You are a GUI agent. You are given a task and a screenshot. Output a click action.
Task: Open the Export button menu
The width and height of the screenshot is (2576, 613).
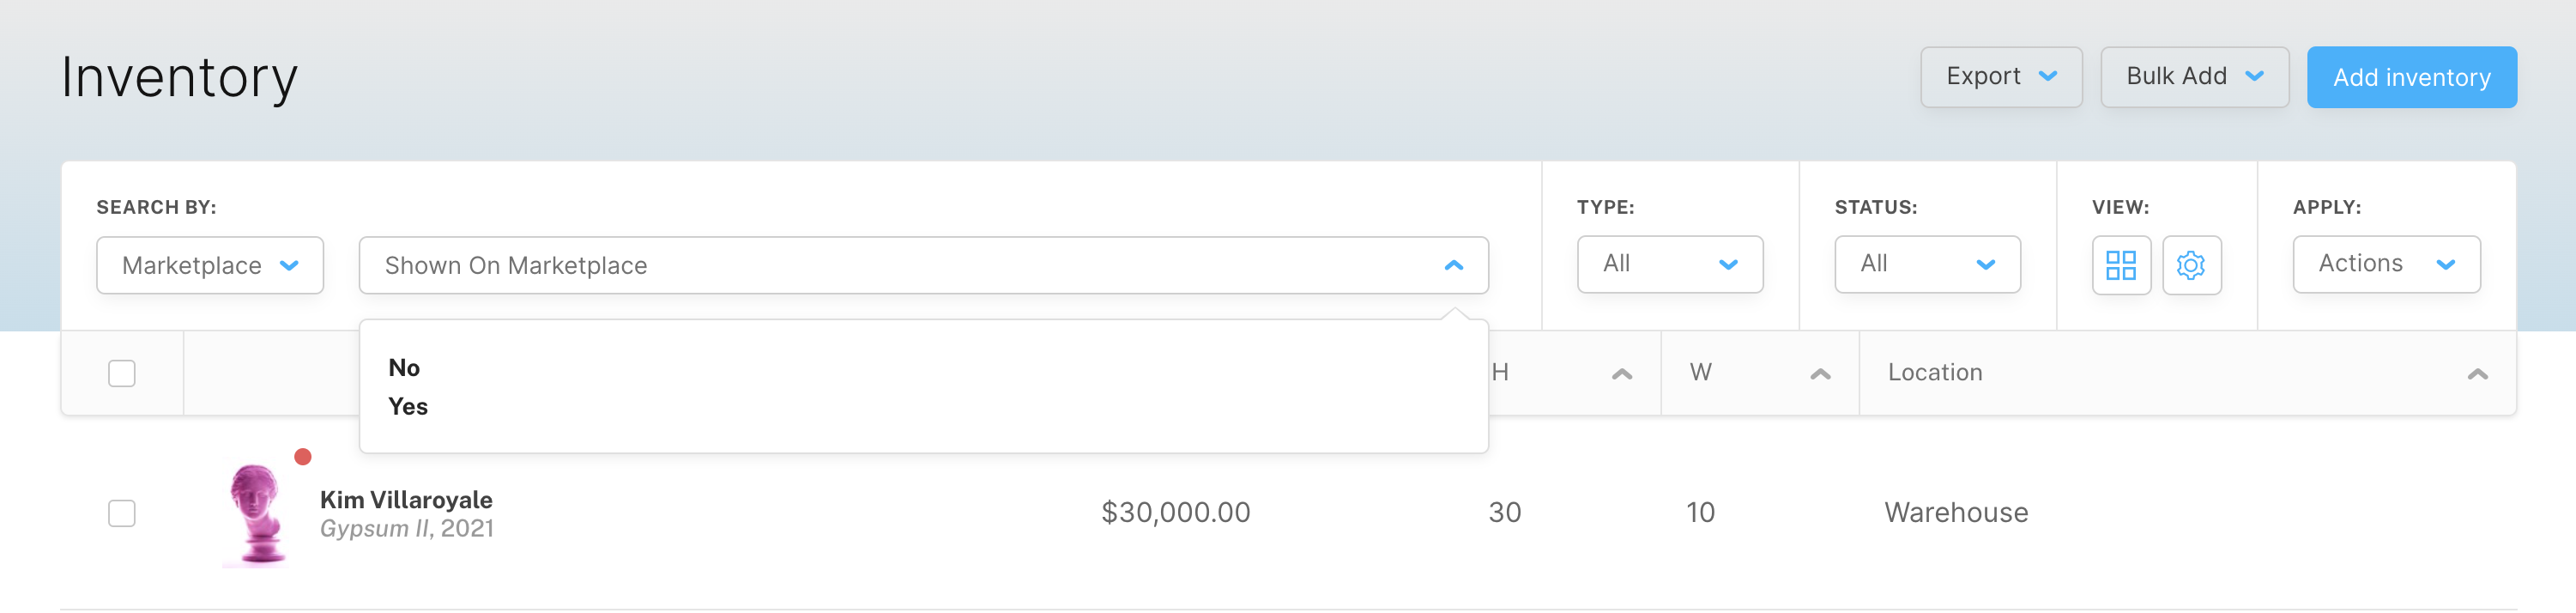2001,77
